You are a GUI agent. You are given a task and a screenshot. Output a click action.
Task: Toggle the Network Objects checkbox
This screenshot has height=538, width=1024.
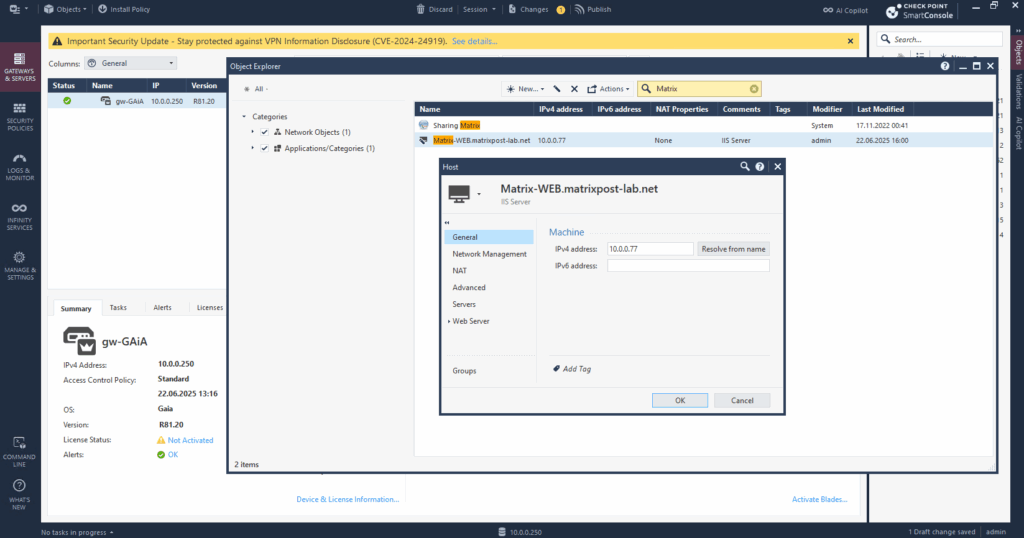264,132
